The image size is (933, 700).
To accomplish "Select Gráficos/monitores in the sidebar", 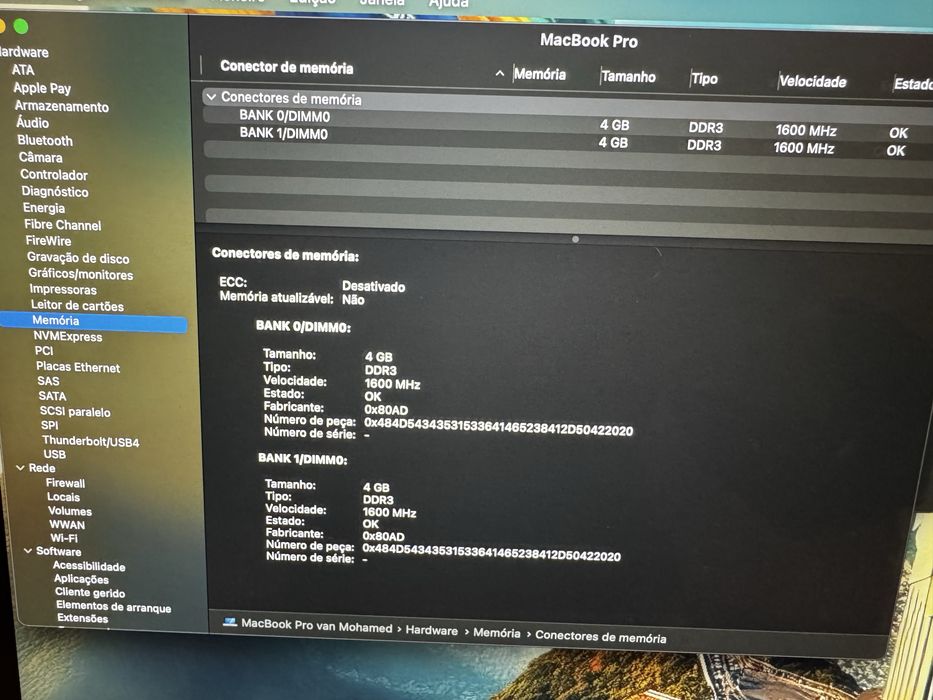I will click(x=81, y=274).
